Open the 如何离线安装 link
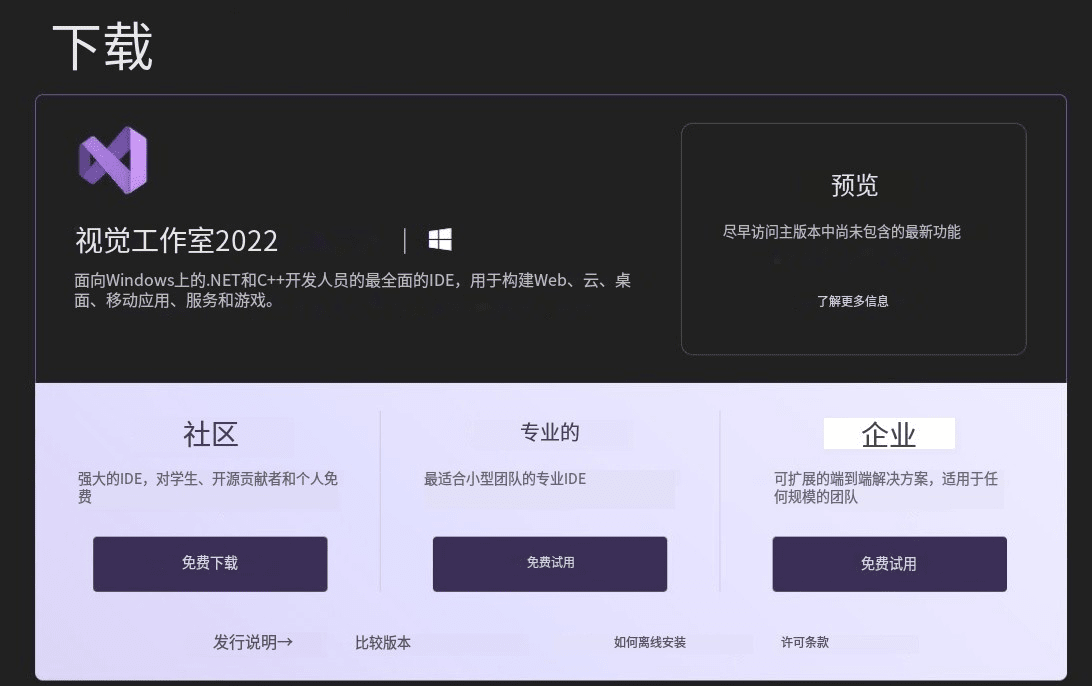 [x=650, y=642]
